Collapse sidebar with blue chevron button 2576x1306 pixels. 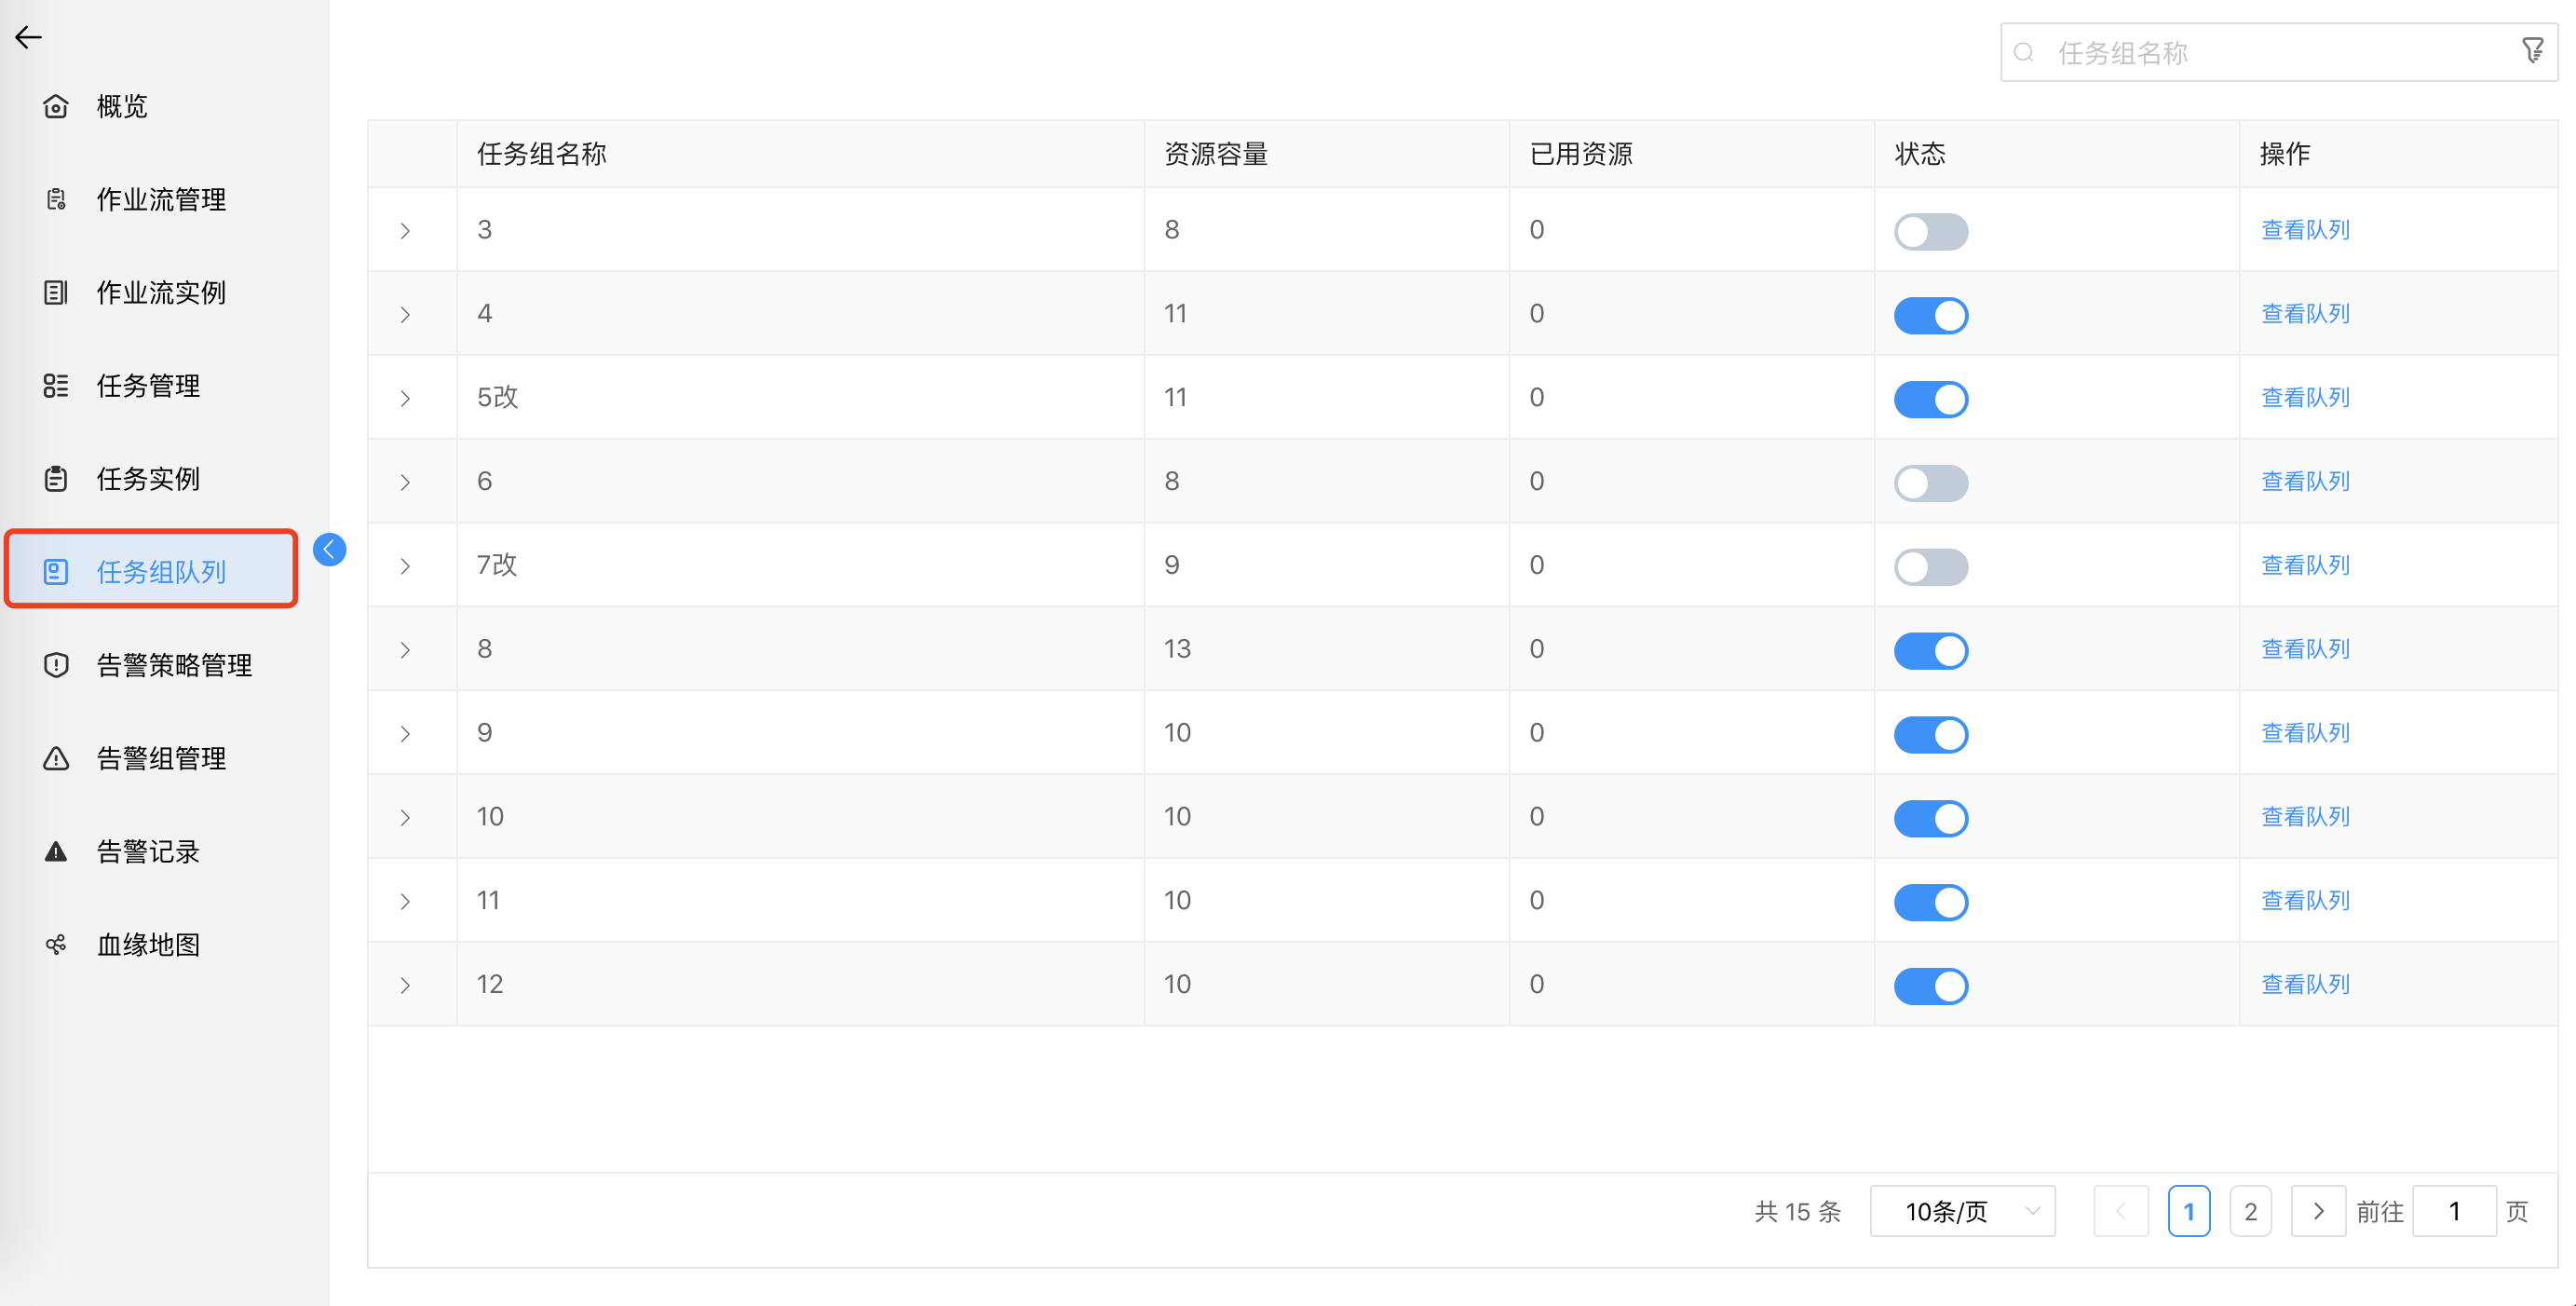[x=329, y=549]
